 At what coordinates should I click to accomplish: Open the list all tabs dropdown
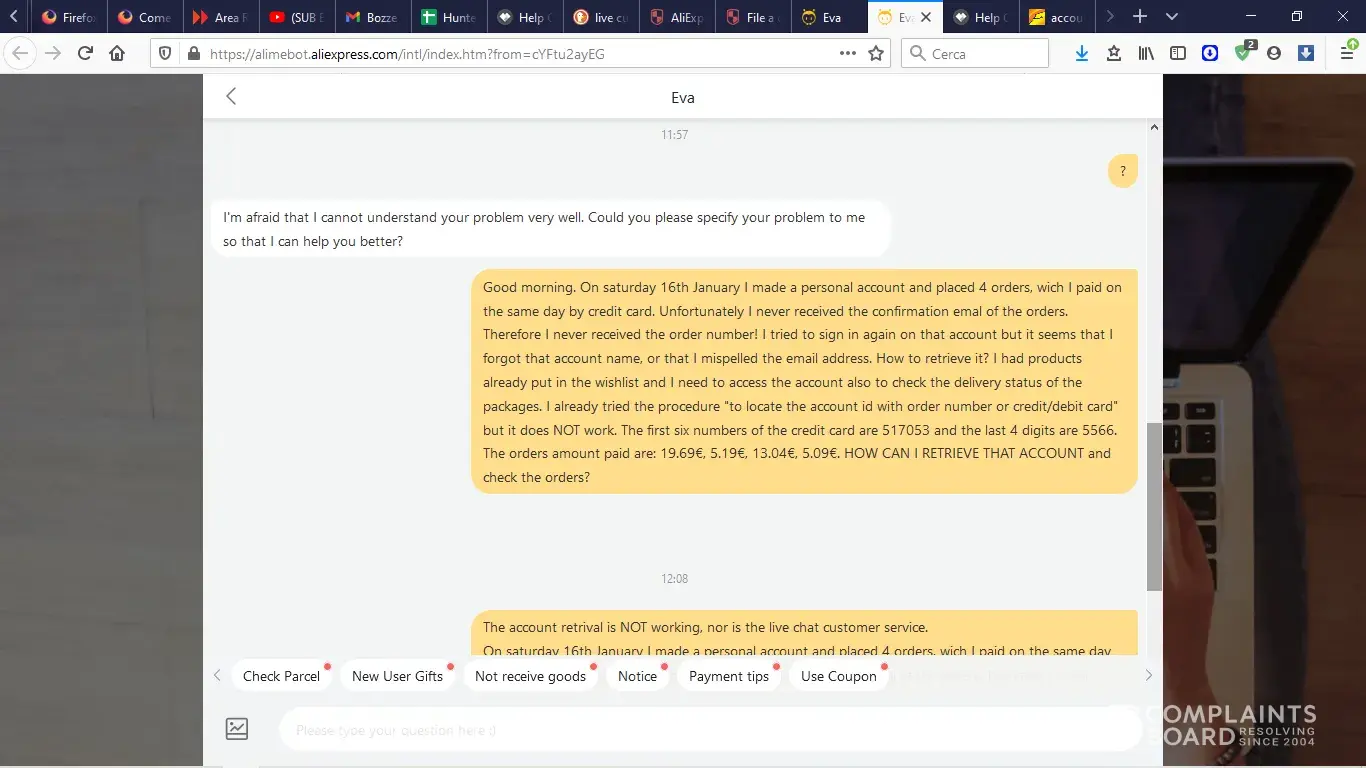pyautogui.click(x=1172, y=17)
